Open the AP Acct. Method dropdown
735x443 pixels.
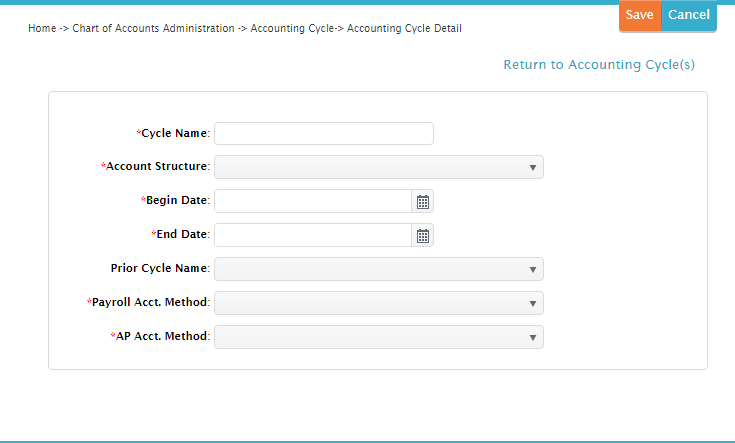pyautogui.click(x=379, y=337)
